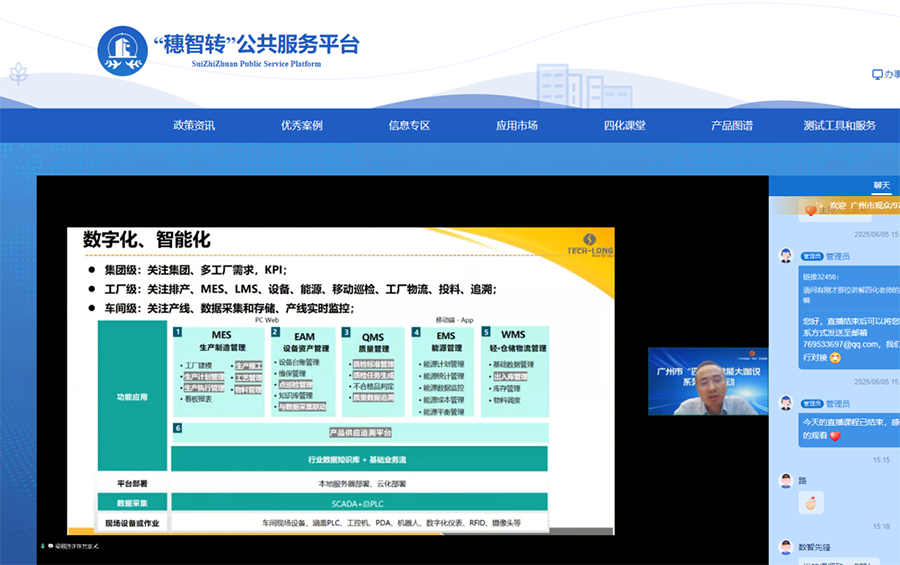Click the platform title “穗智转”公共服务平台
The height and width of the screenshot is (565, 900).
pyautogui.click(x=255, y=45)
